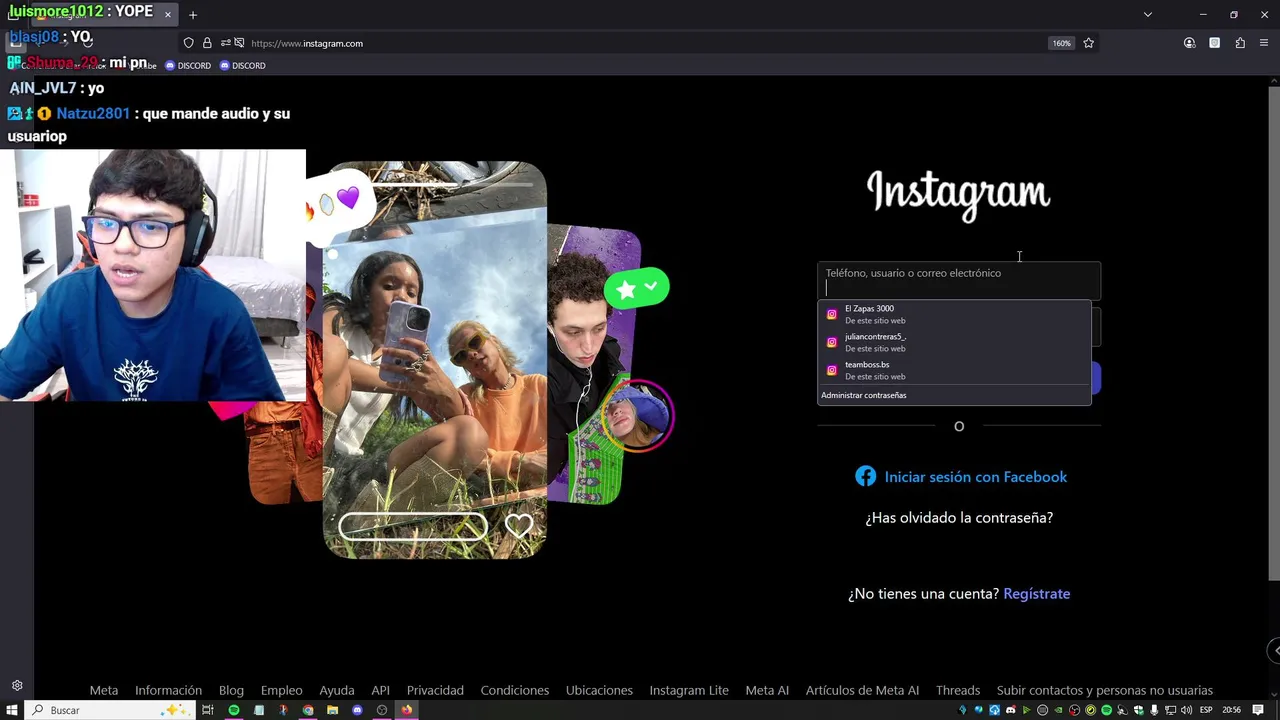Screen dimensions: 1280x720
Task: Open OBS Studio from the taskbar
Action: click(382, 710)
